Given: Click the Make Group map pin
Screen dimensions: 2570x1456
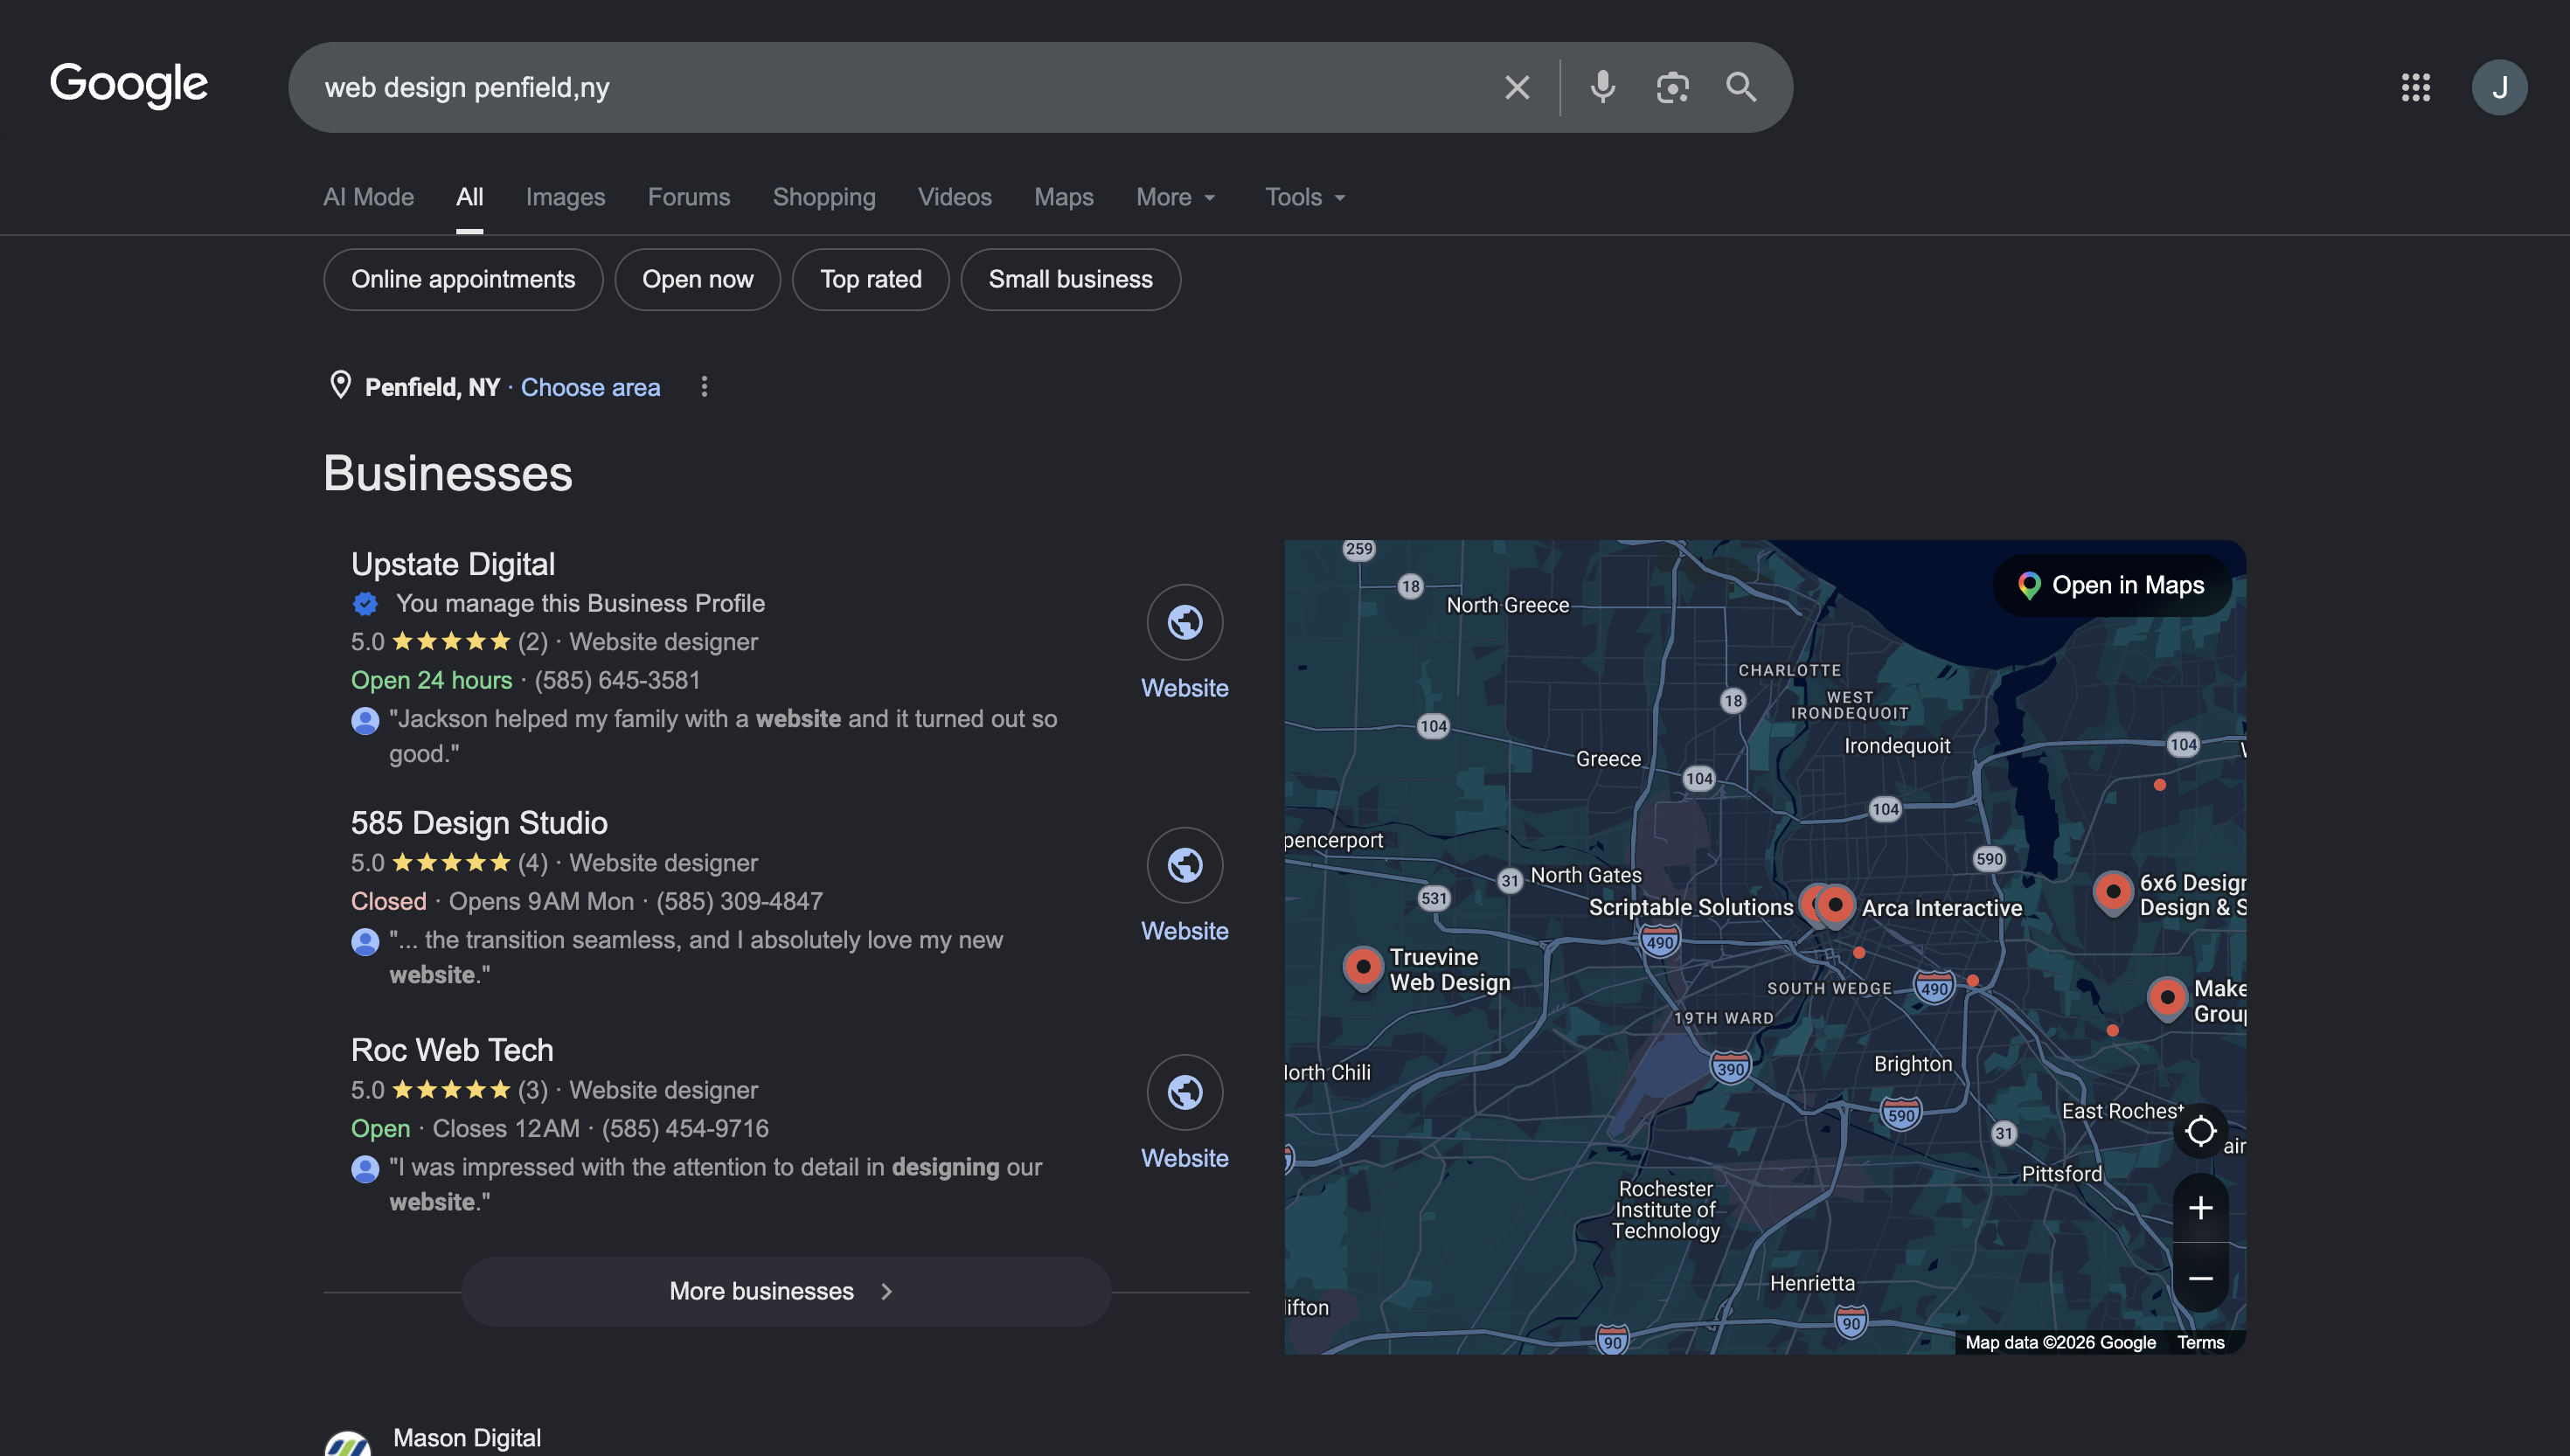Looking at the screenshot, I should (2167, 998).
